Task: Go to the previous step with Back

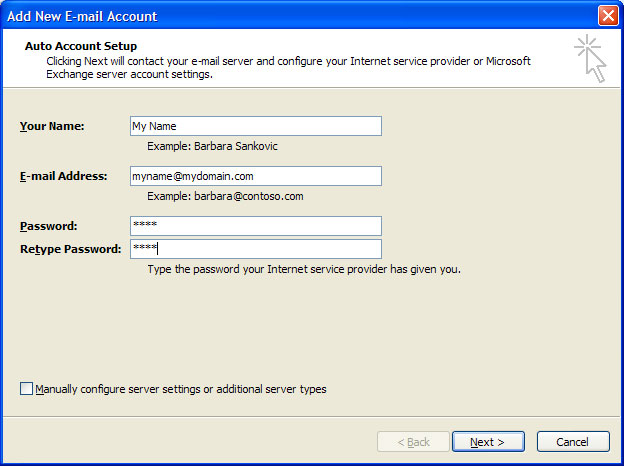Action: pos(413,442)
